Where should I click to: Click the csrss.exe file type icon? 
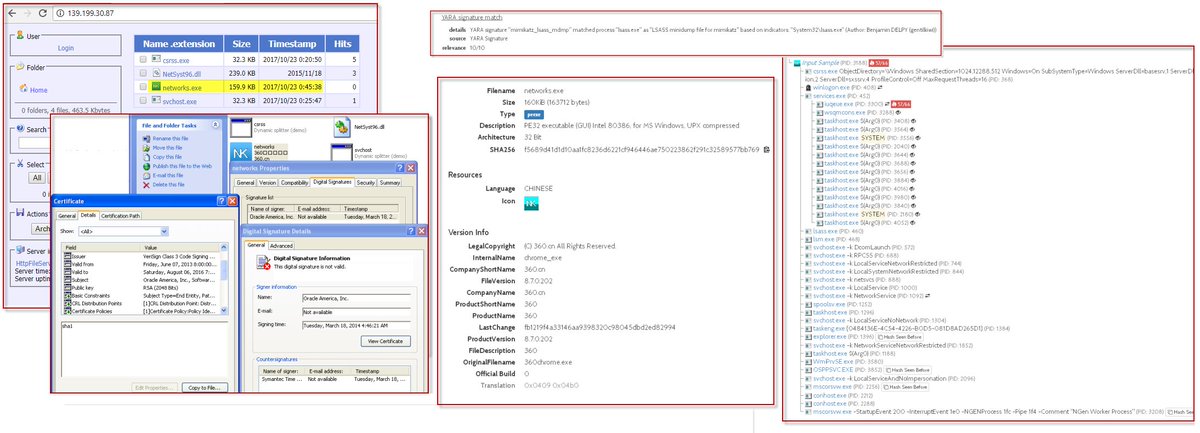tap(156, 59)
